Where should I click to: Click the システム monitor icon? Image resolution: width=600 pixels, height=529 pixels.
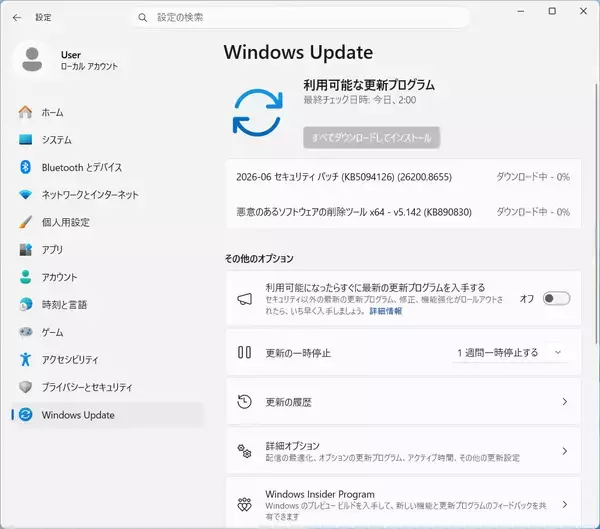[26, 140]
